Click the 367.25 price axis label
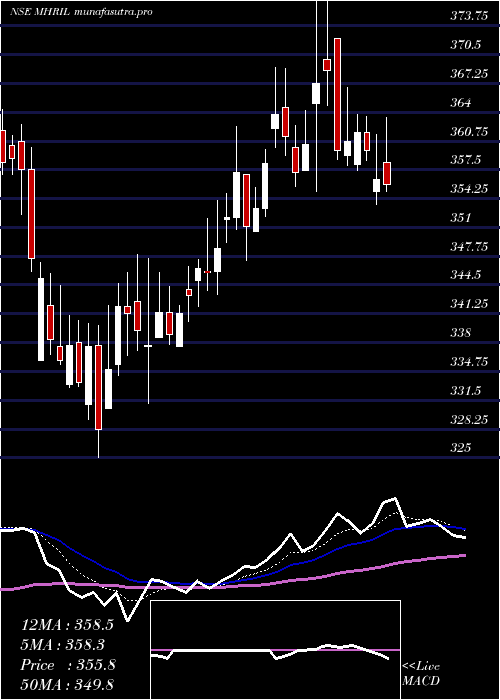The width and height of the screenshot is (500, 700). pos(468,74)
